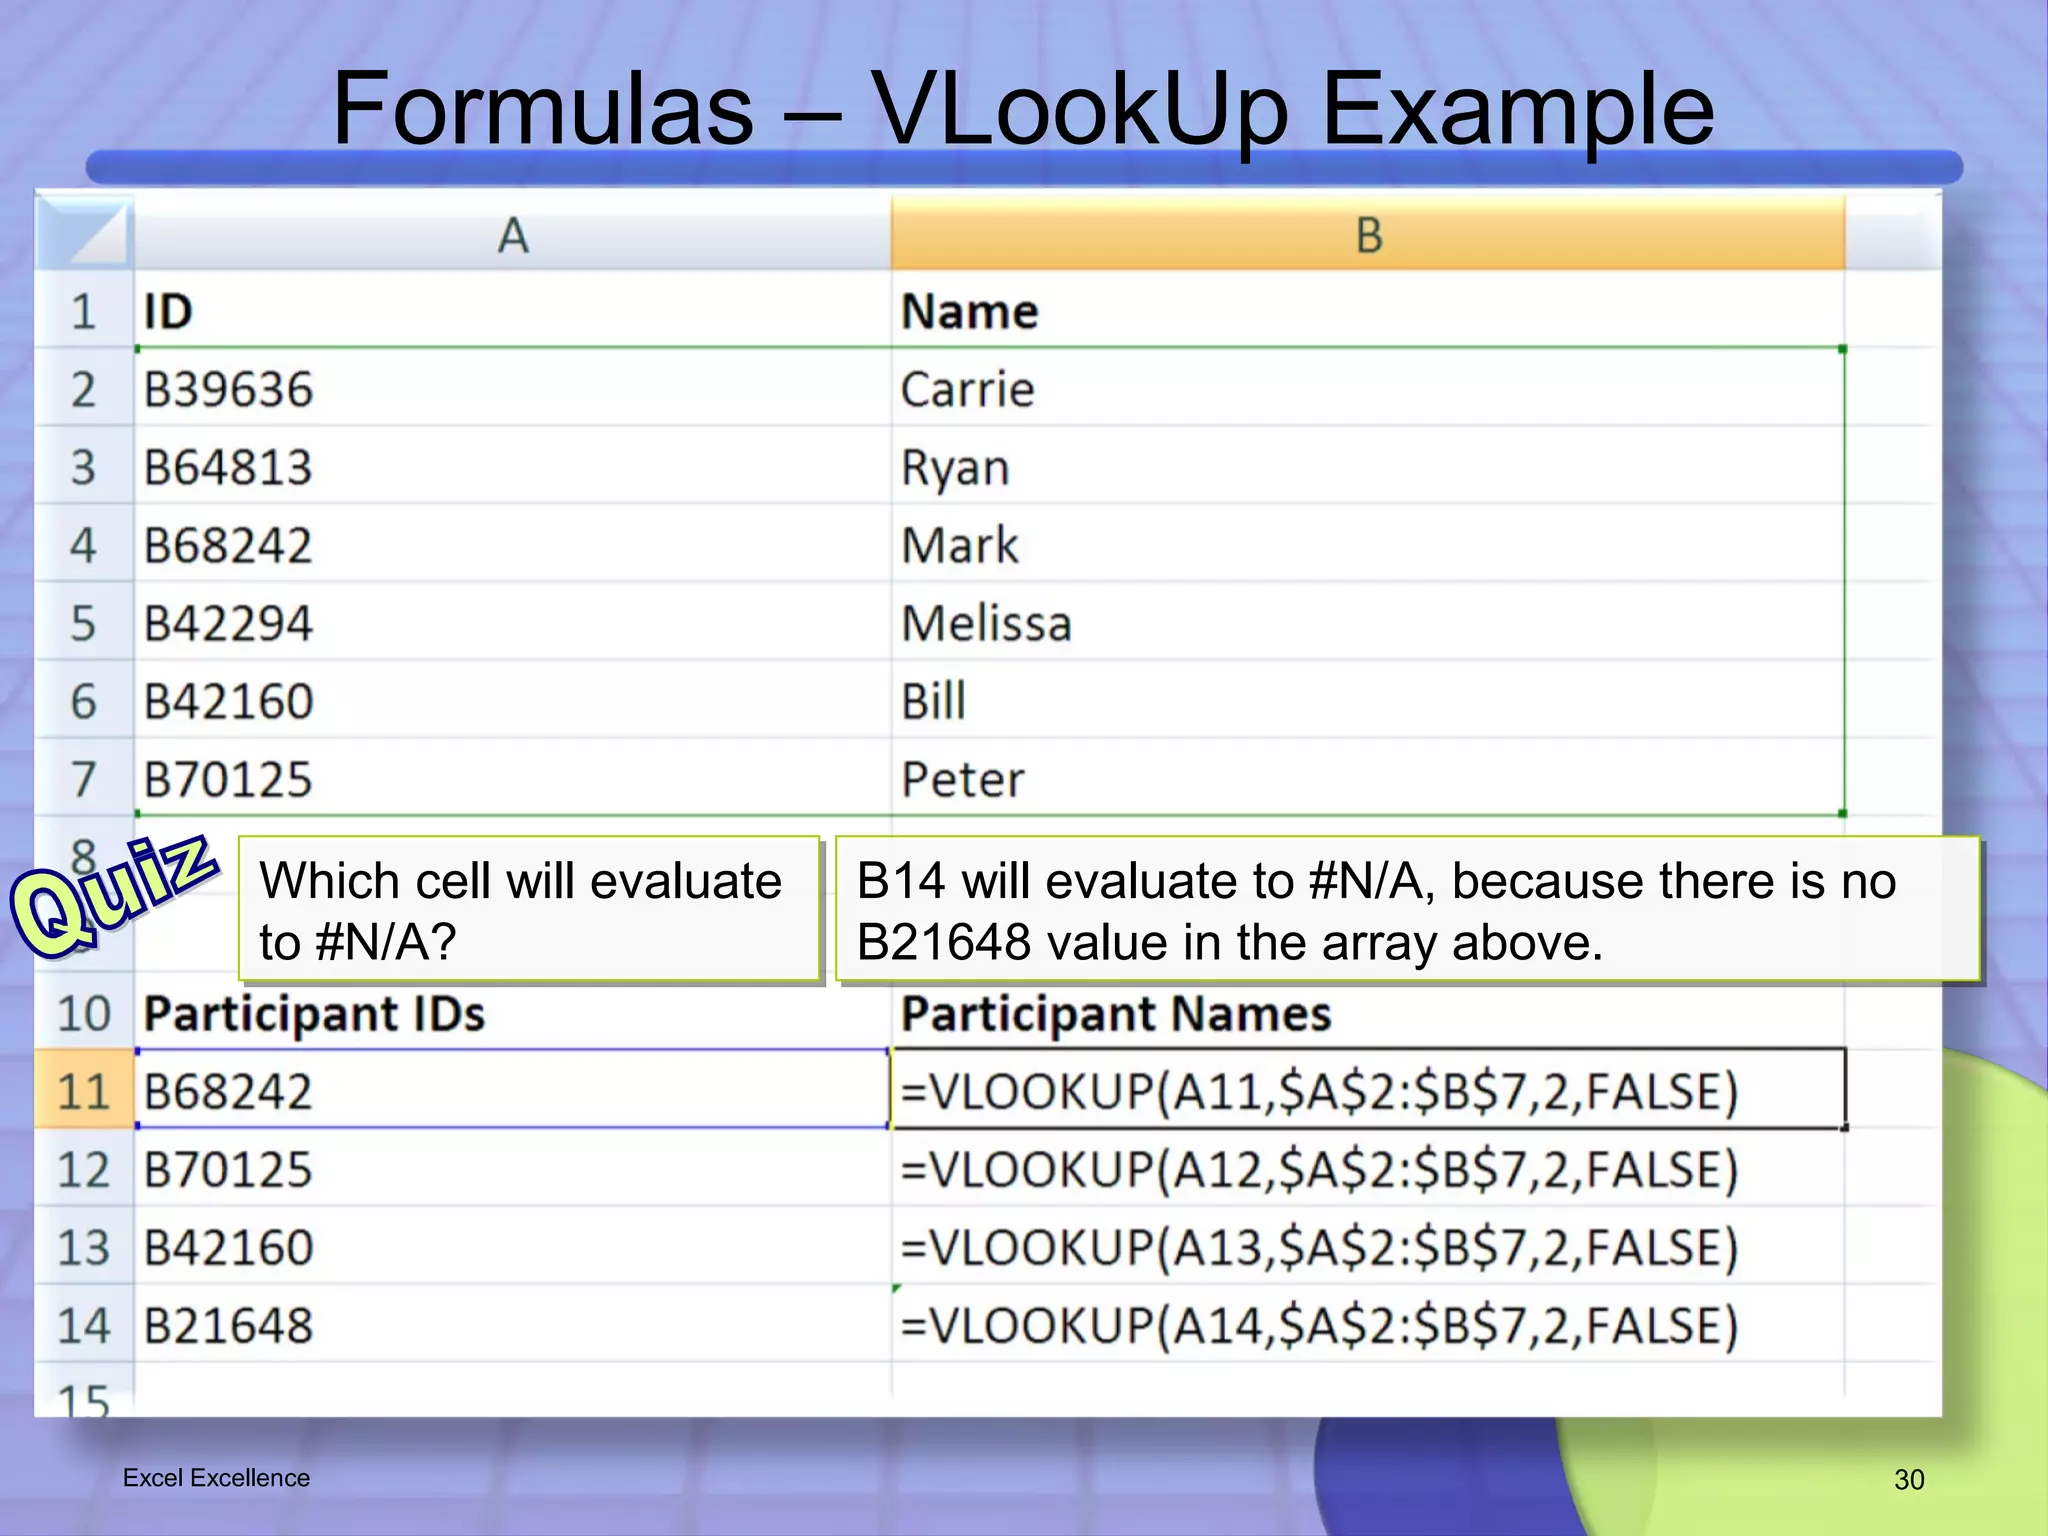This screenshot has height=1536, width=2048.
Task: Click the Participant IDs heading cell
Action: pyautogui.click(x=513, y=1014)
